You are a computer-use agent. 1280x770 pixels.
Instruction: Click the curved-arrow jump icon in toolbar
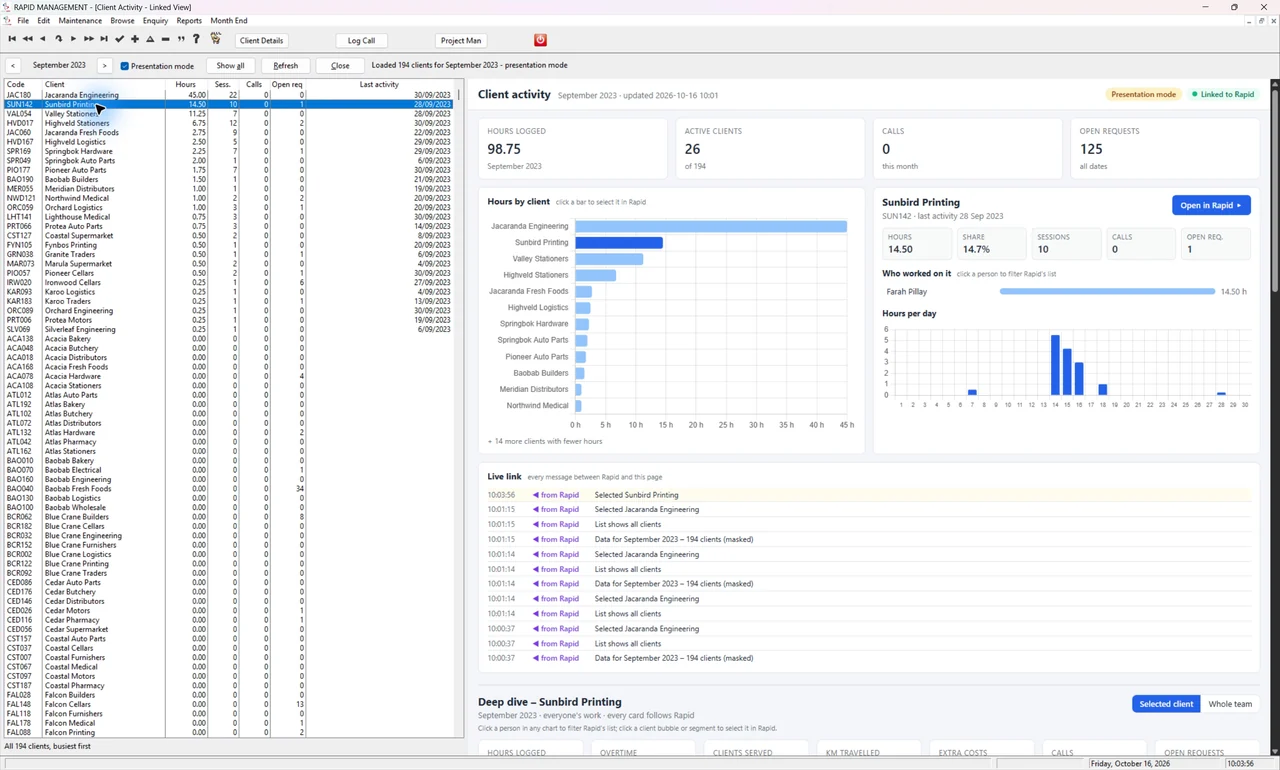[58, 40]
